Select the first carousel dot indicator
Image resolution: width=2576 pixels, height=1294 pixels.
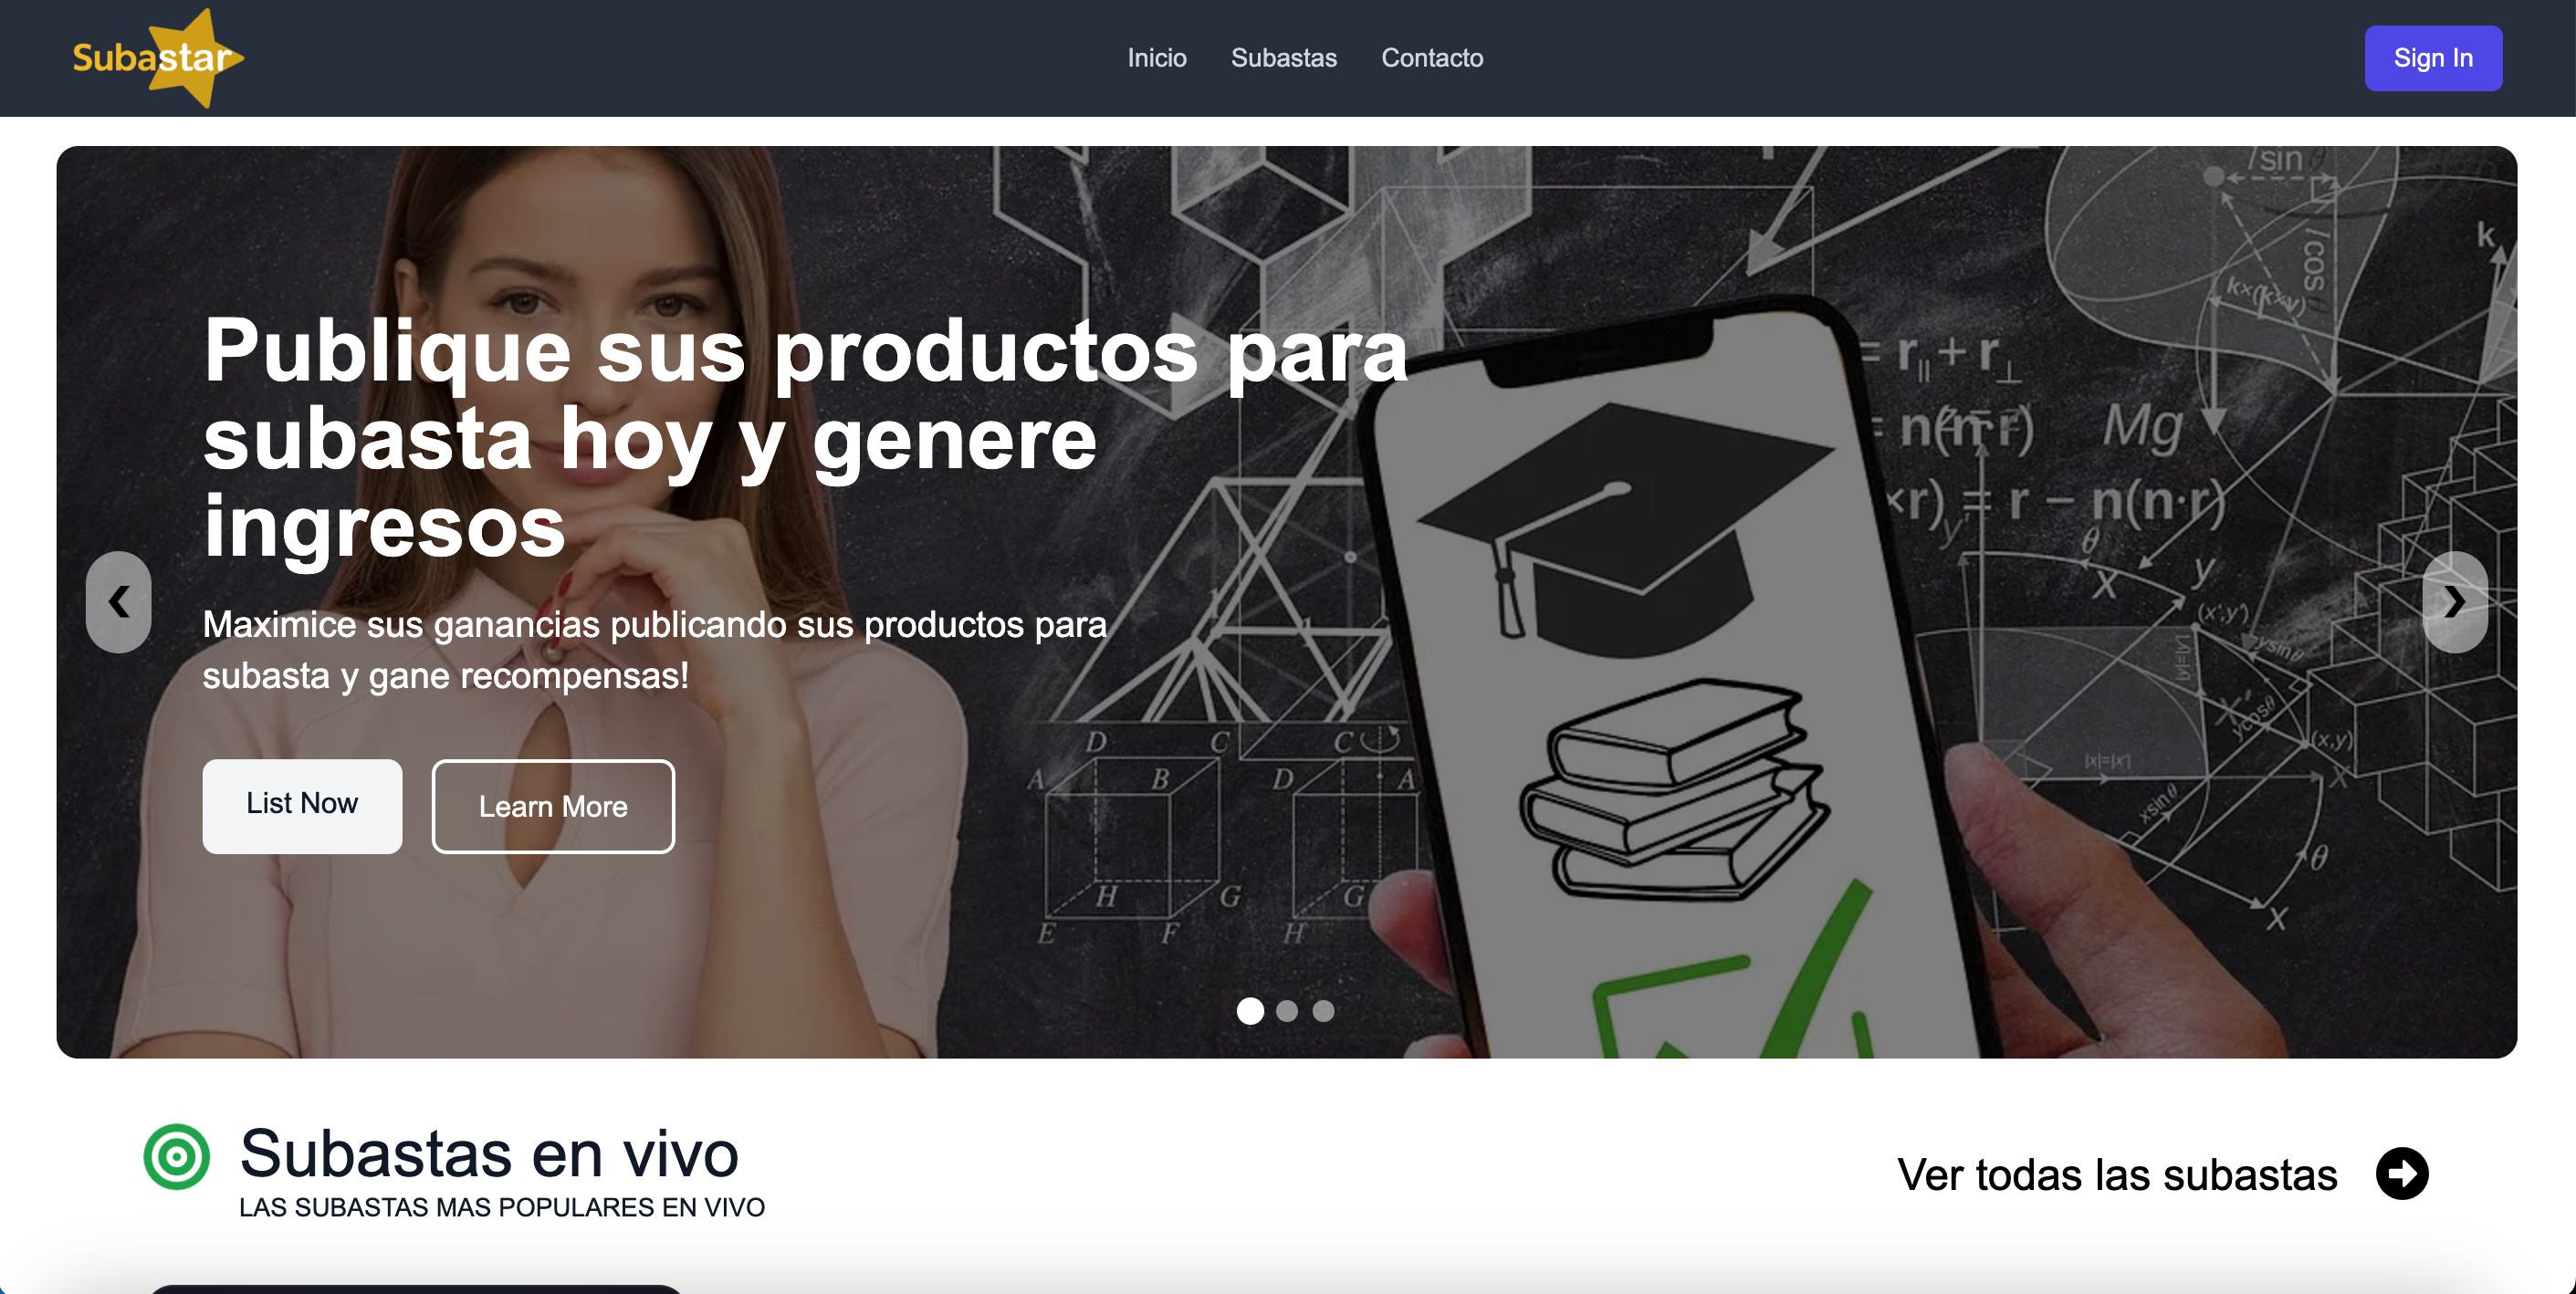pos(1250,1011)
